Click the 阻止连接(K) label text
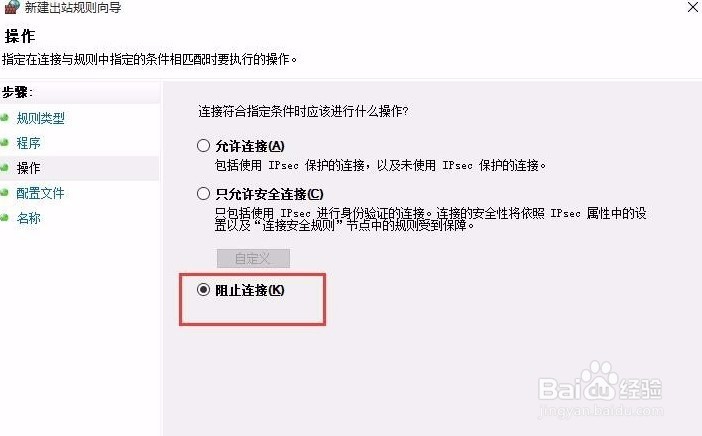 pyautogui.click(x=250, y=290)
